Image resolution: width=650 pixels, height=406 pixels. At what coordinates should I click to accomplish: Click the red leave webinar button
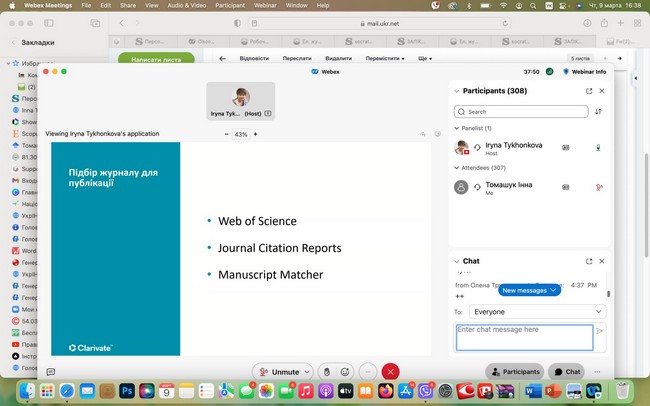point(390,372)
